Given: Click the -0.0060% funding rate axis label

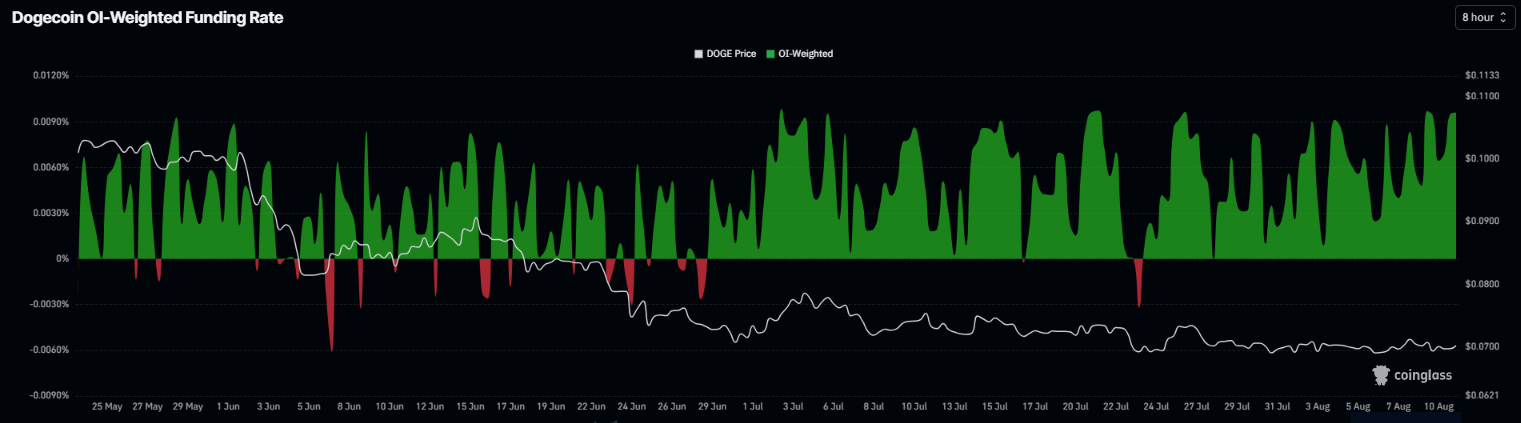Looking at the screenshot, I should 48,350.
